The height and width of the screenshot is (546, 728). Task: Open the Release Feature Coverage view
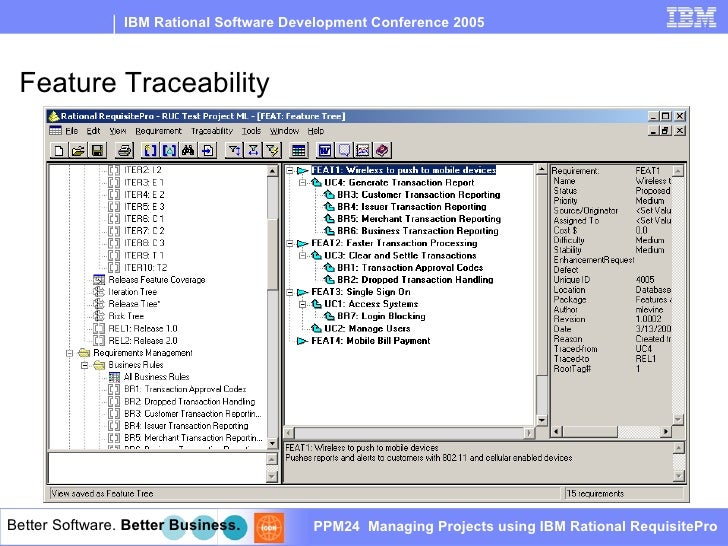(x=156, y=280)
